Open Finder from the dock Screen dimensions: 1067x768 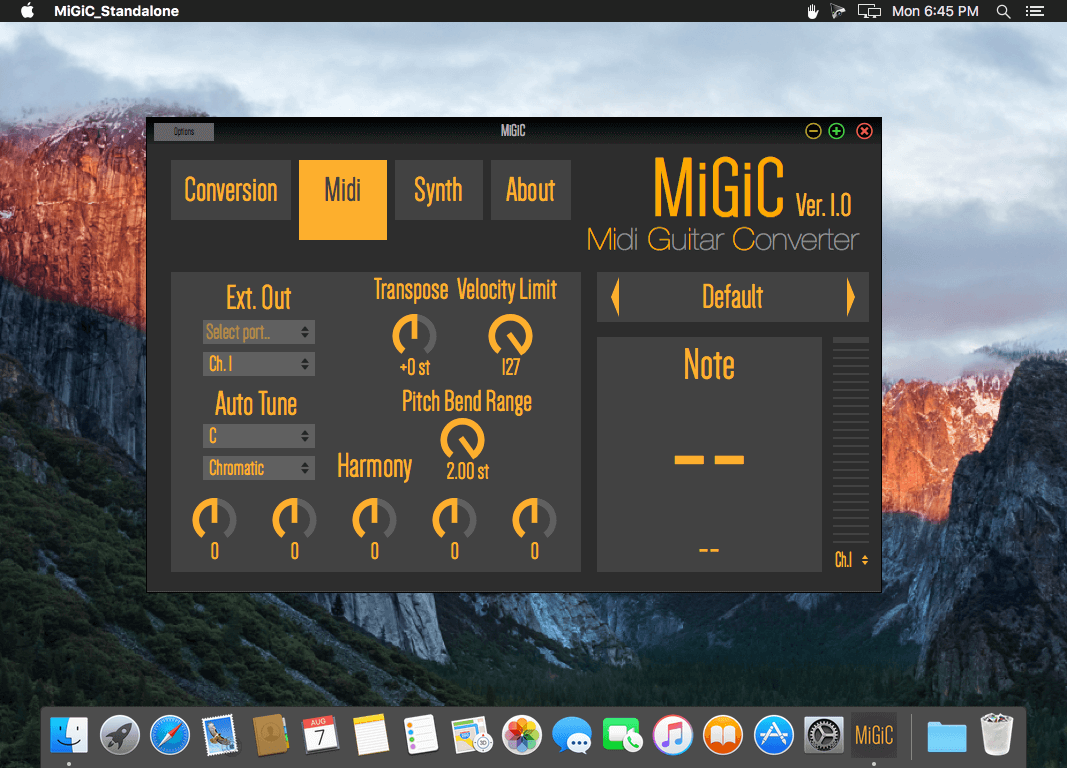click(69, 735)
